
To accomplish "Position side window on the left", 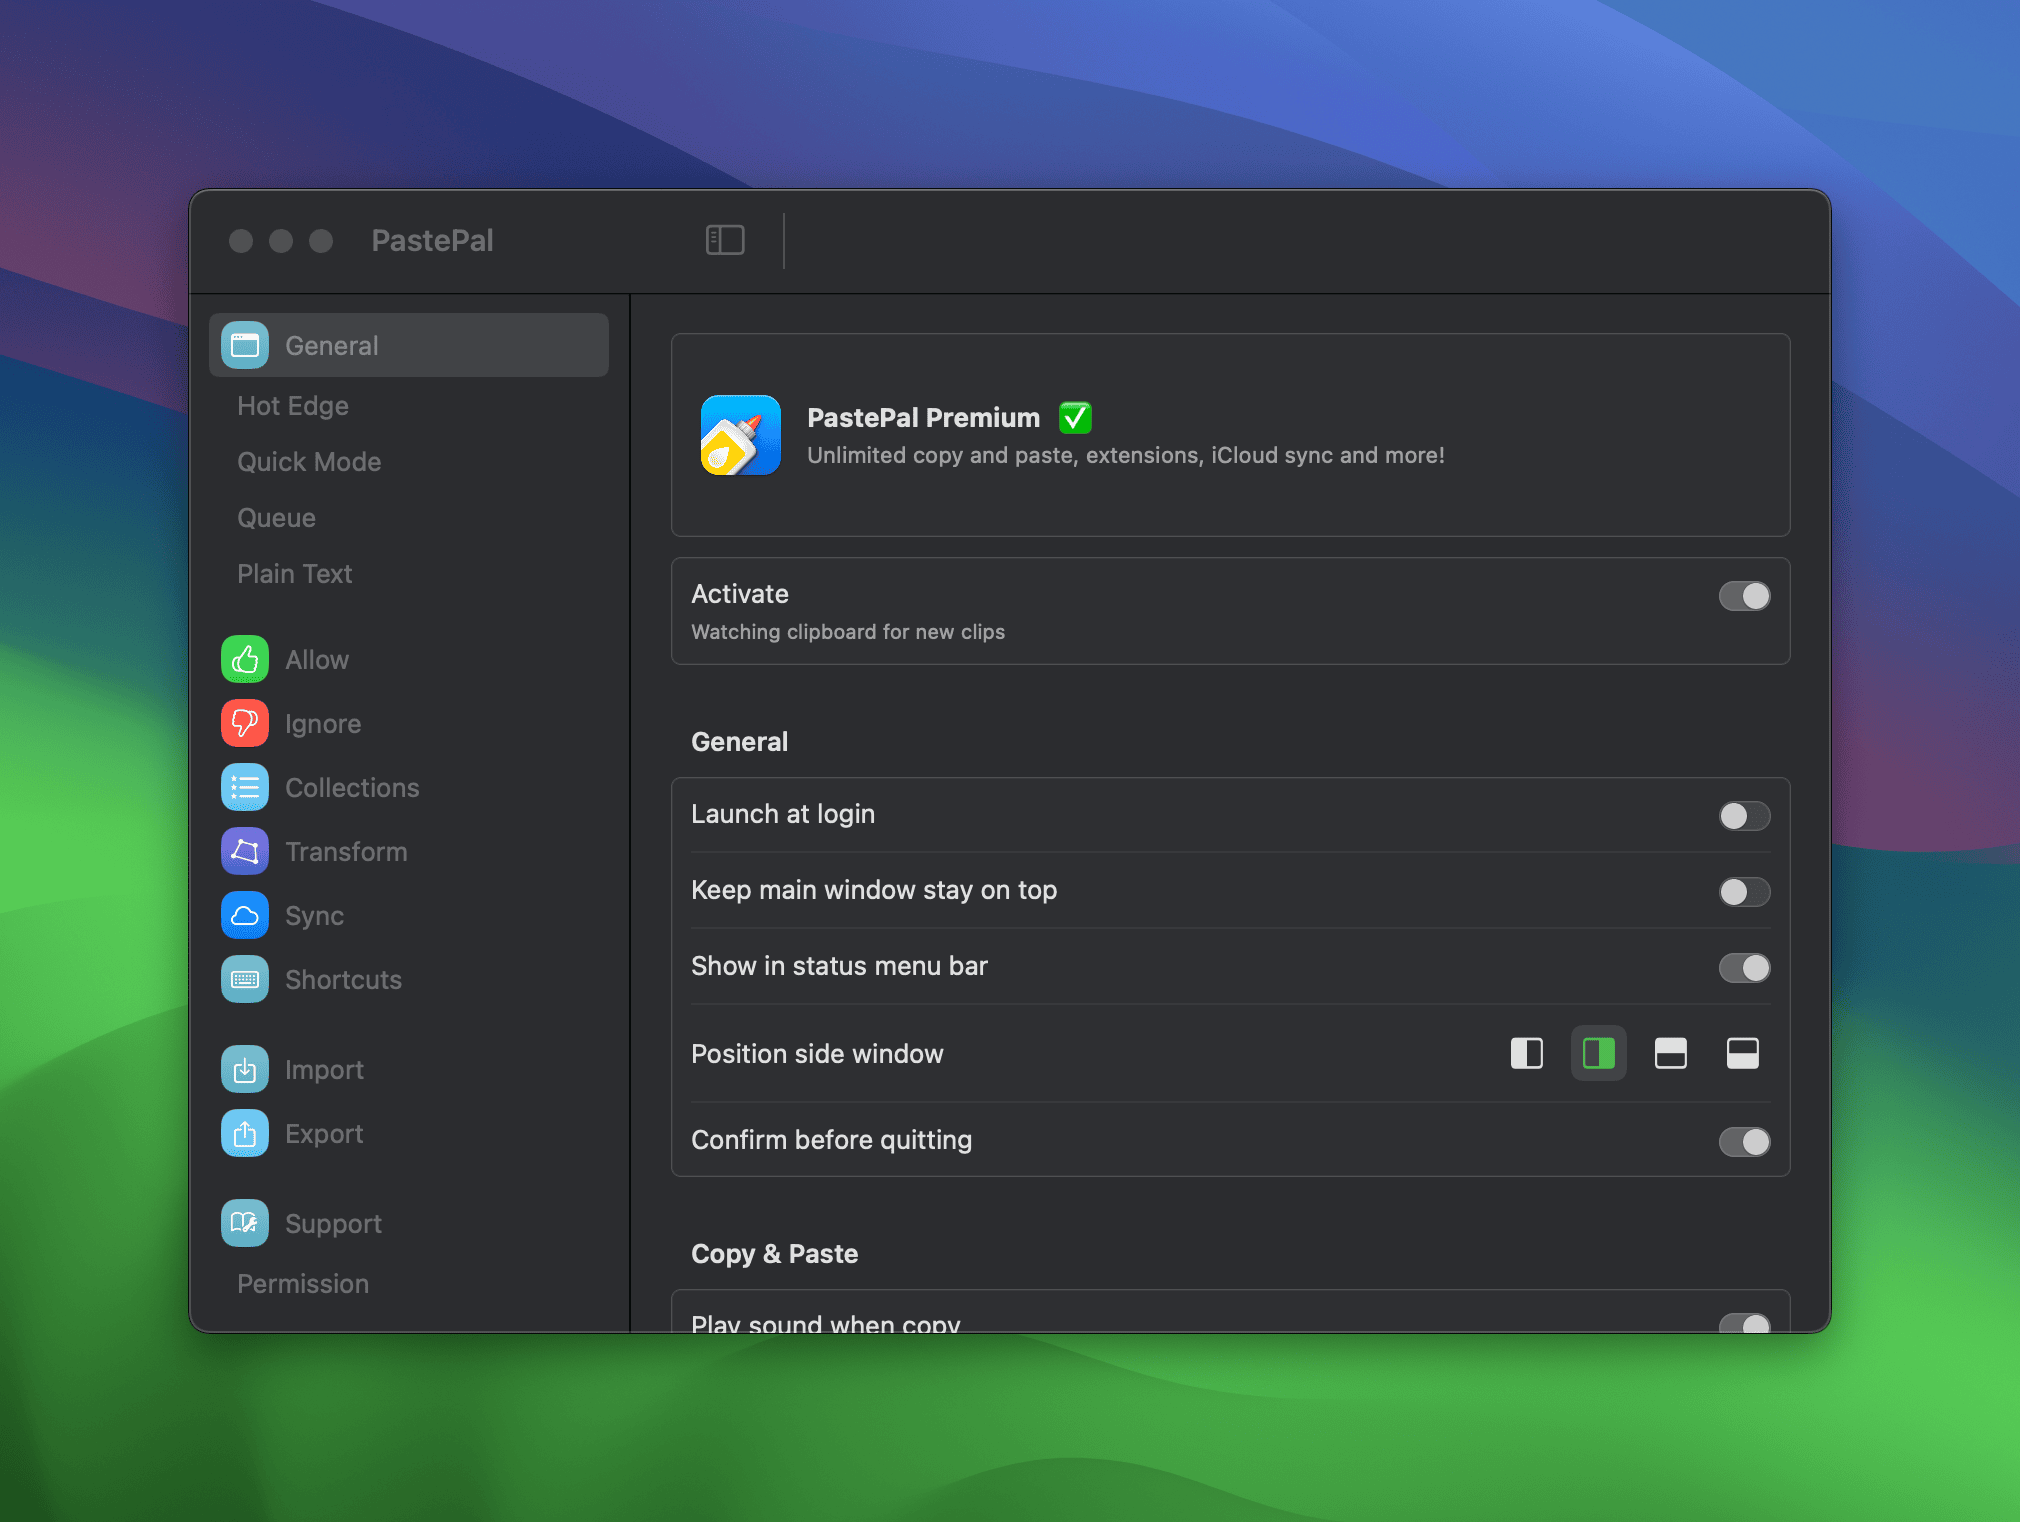I will 1527,1053.
